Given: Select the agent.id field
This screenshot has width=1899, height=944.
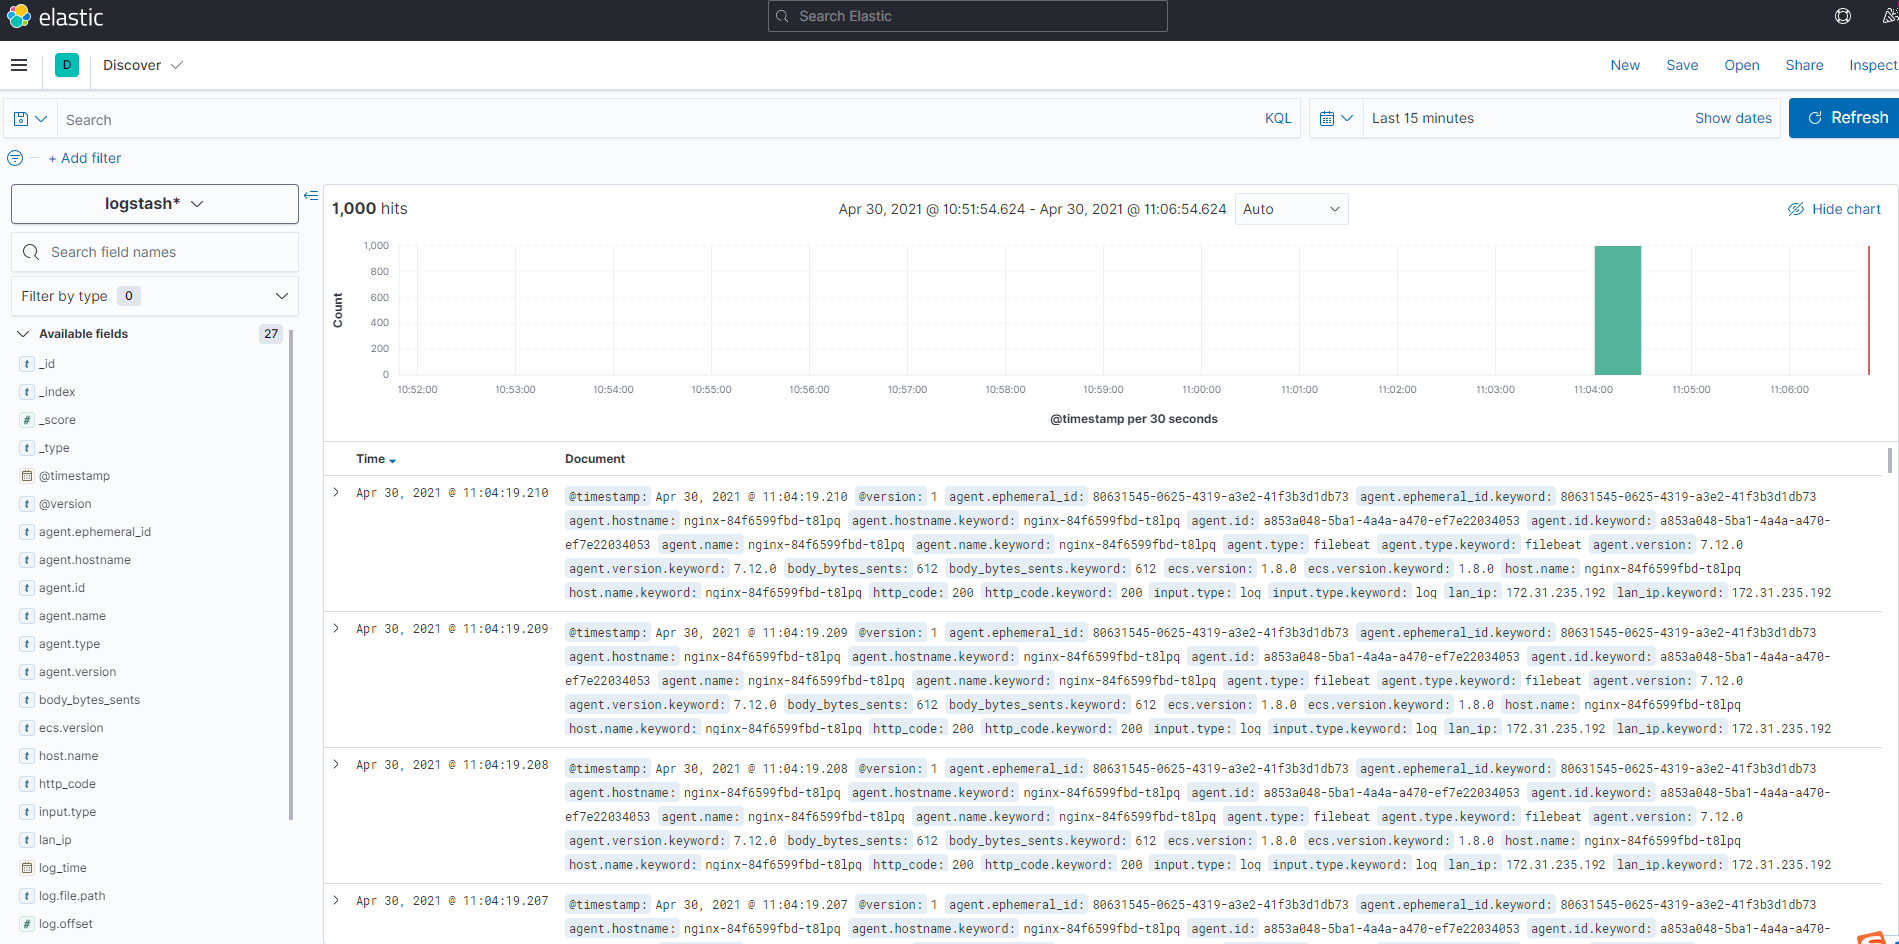Looking at the screenshot, I should pos(62,588).
